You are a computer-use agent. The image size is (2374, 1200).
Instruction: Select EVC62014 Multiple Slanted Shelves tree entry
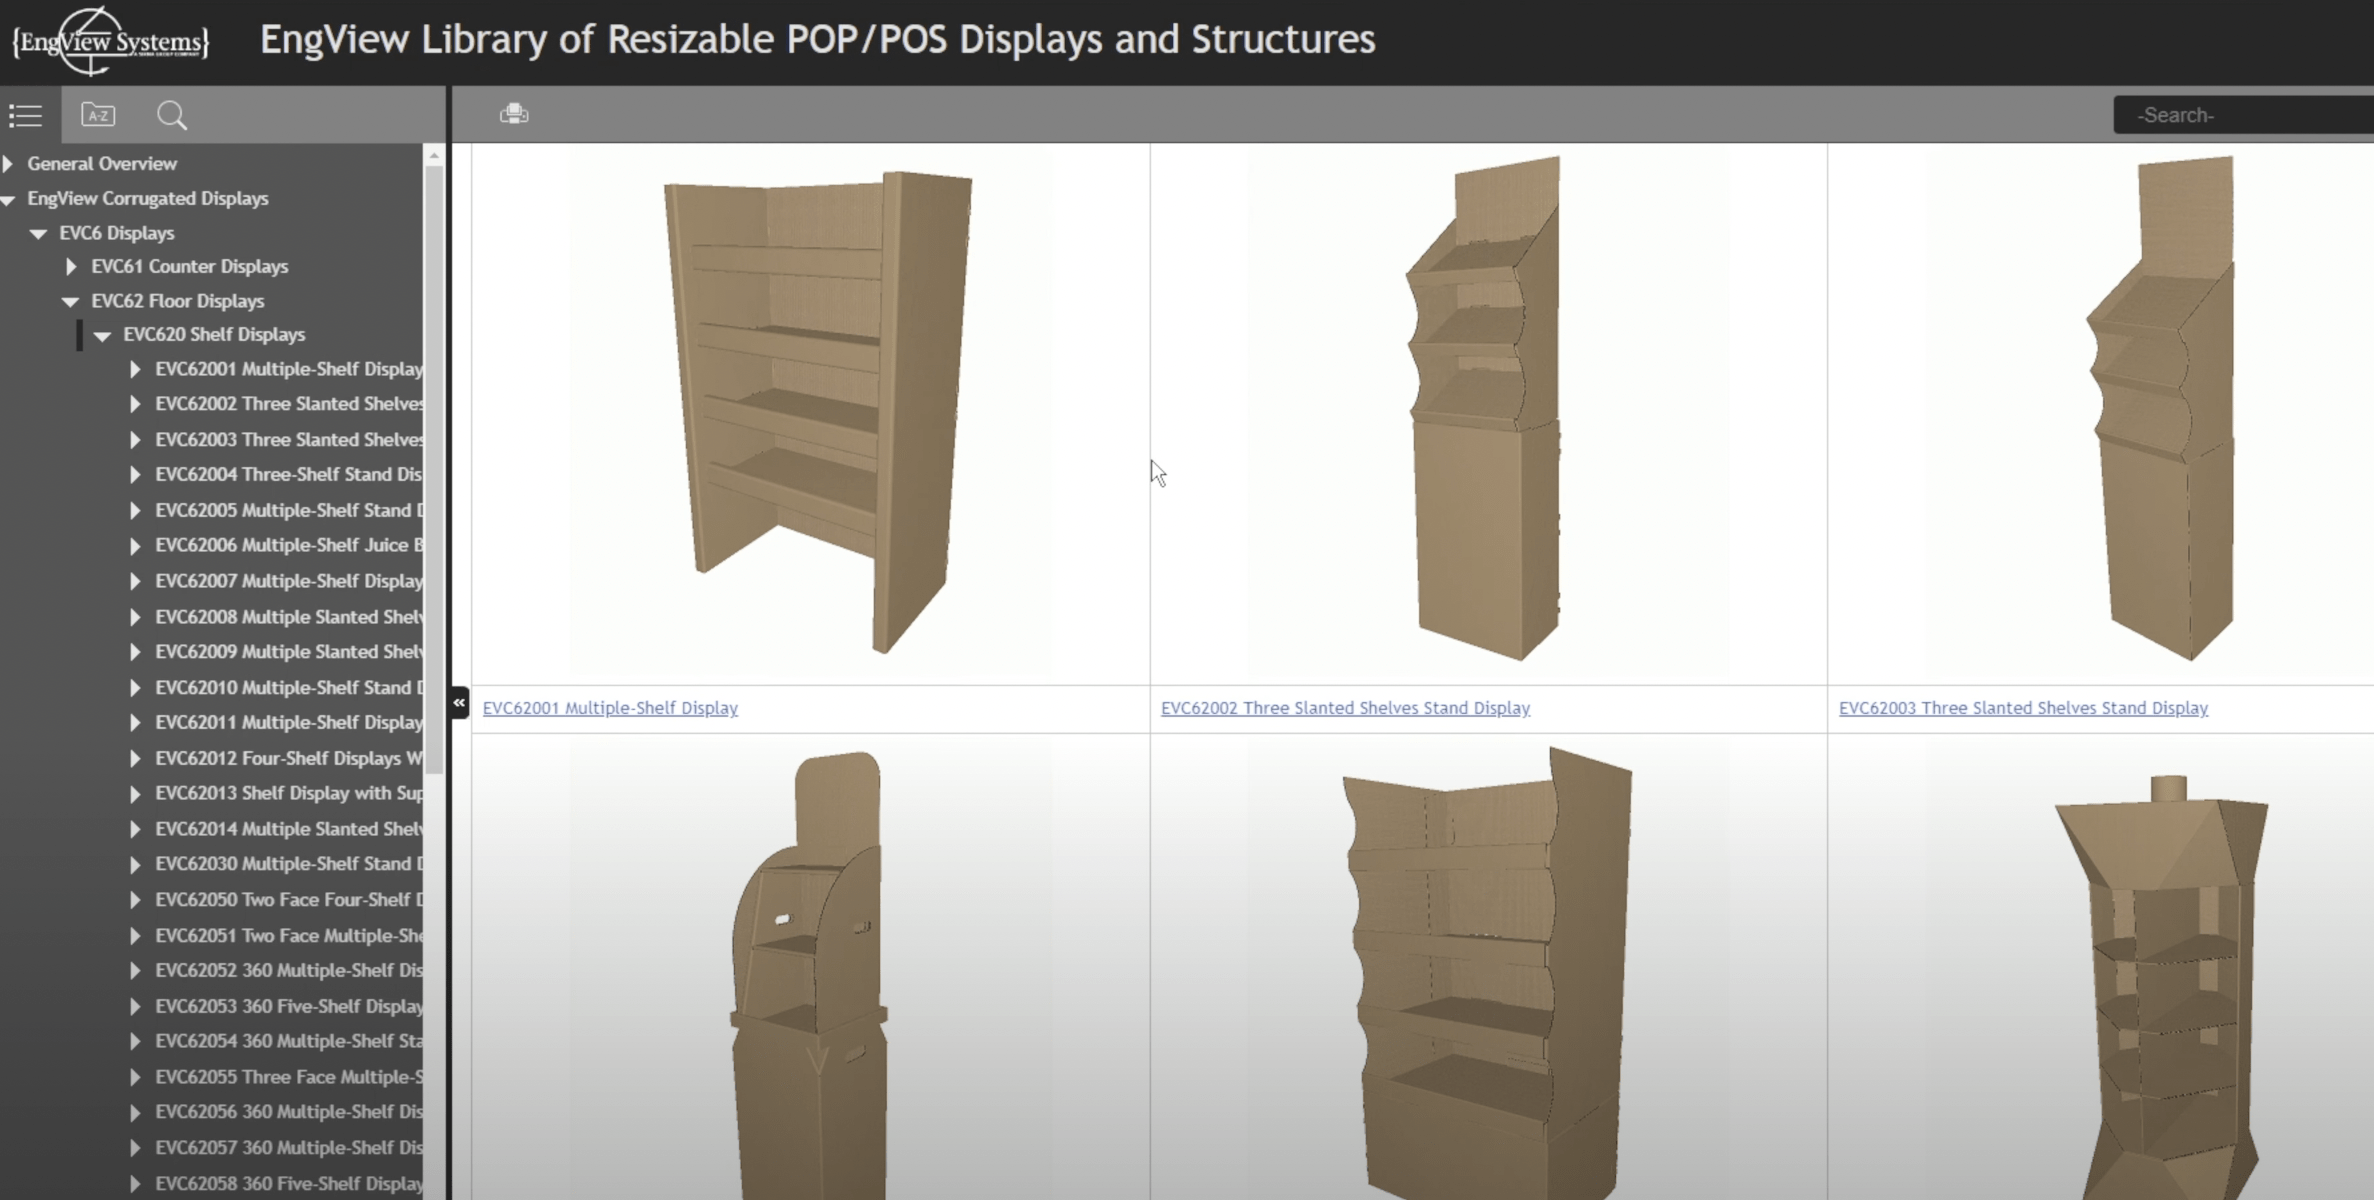289,829
